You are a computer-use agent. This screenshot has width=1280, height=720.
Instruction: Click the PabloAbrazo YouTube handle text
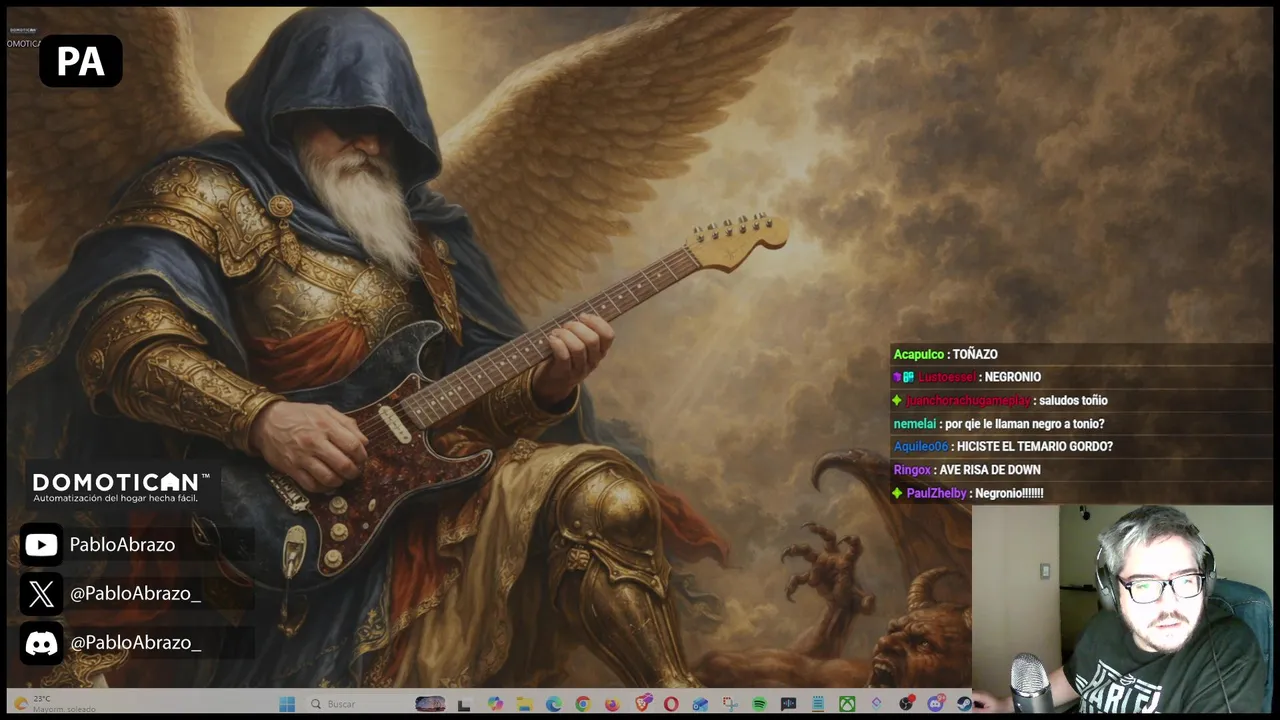point(122,544)
